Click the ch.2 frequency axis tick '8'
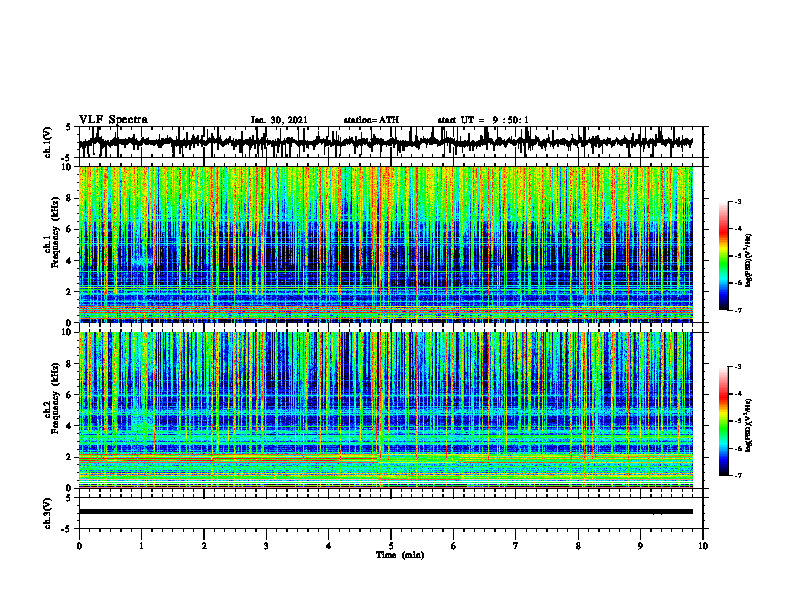Image resolution: width=792 pixels, height=612 pixels. (70, 364)
